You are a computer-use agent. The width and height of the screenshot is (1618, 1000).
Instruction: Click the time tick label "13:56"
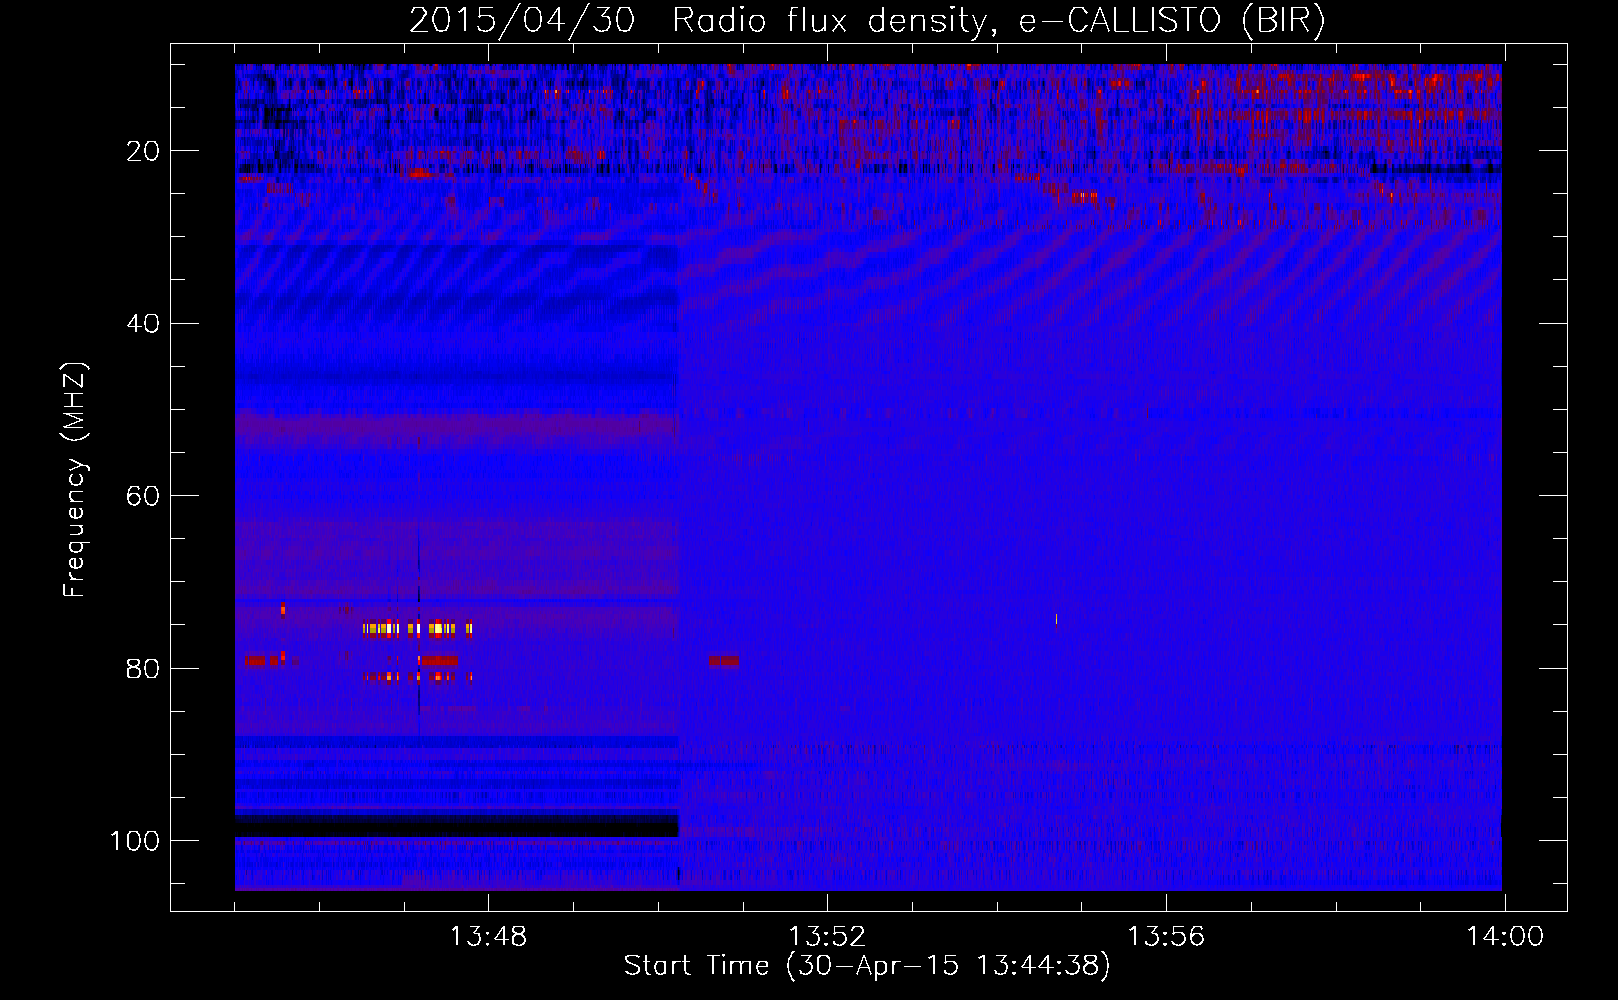pyautogui.click(x=1166, y=937)
